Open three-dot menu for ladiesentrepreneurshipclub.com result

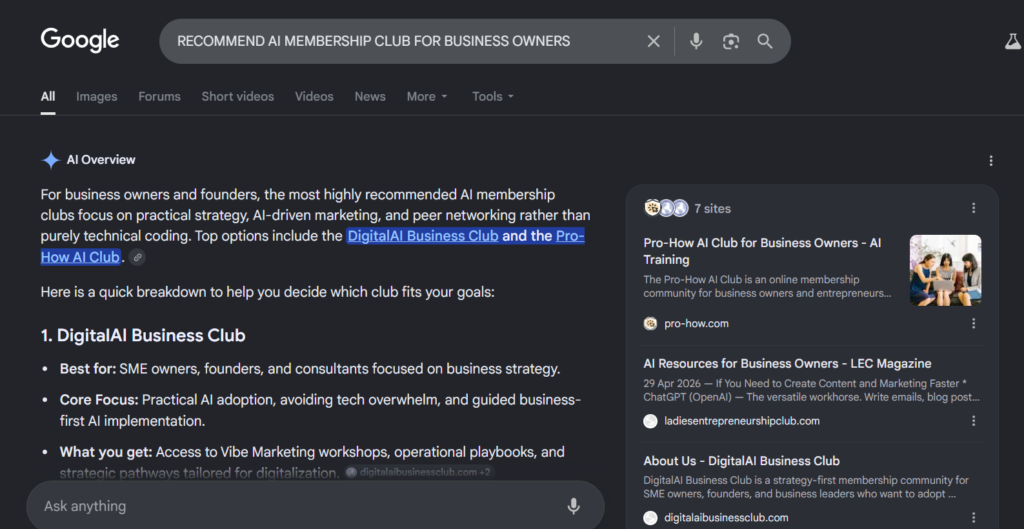coord(974,421)
